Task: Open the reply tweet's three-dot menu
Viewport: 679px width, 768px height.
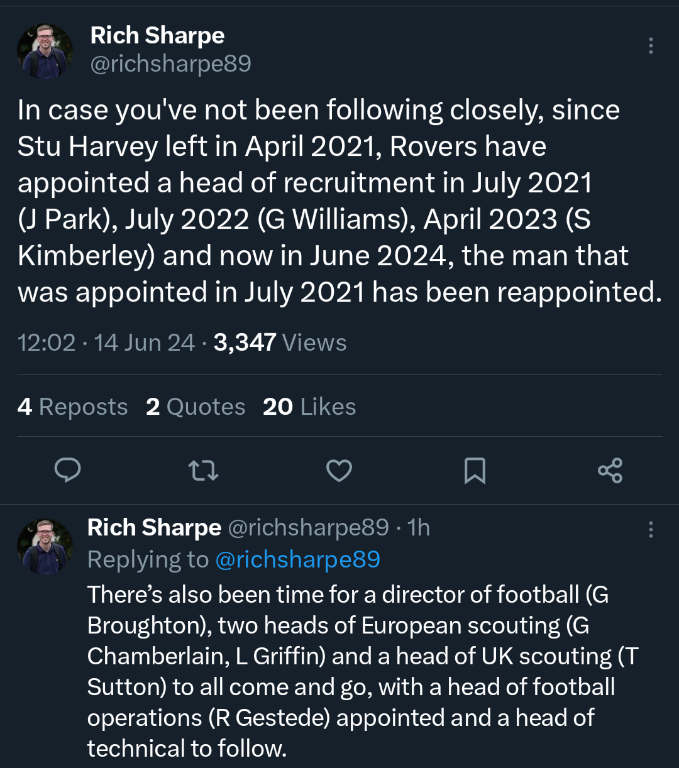Action: pyautogui.click(x=651, y=529)
